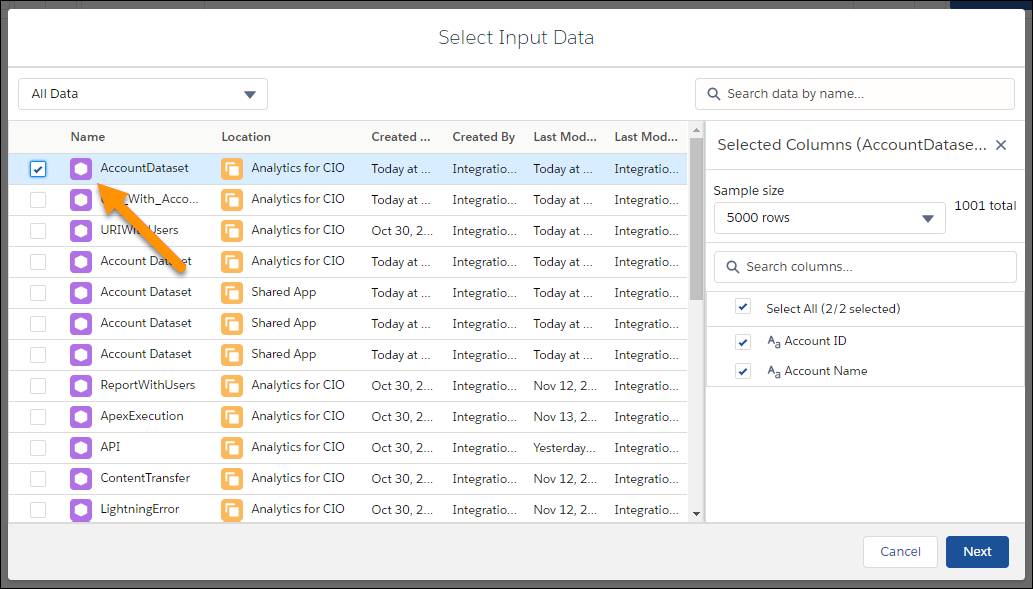Click the dataset list scrollbar up arrow
This screenshot has height=589, width=1033.
click(696, 131)
